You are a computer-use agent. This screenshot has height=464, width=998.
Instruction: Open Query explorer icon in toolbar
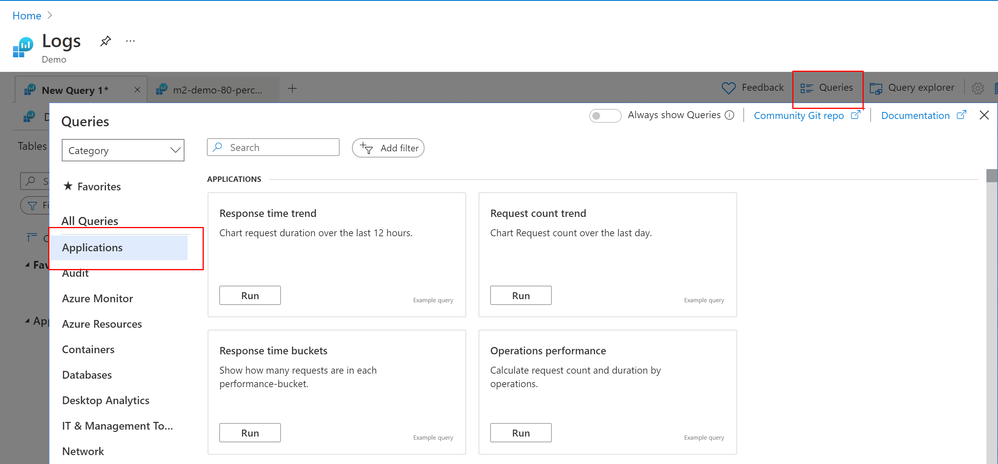[x=876, y=88]
